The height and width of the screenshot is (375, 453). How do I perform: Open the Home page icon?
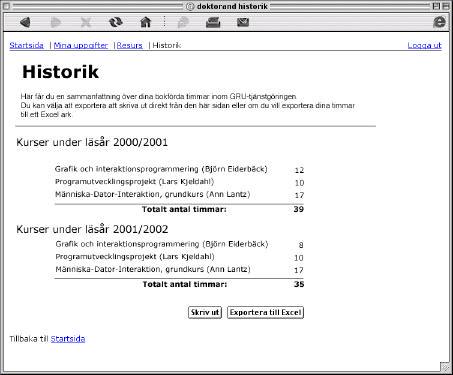pos(146,22)
